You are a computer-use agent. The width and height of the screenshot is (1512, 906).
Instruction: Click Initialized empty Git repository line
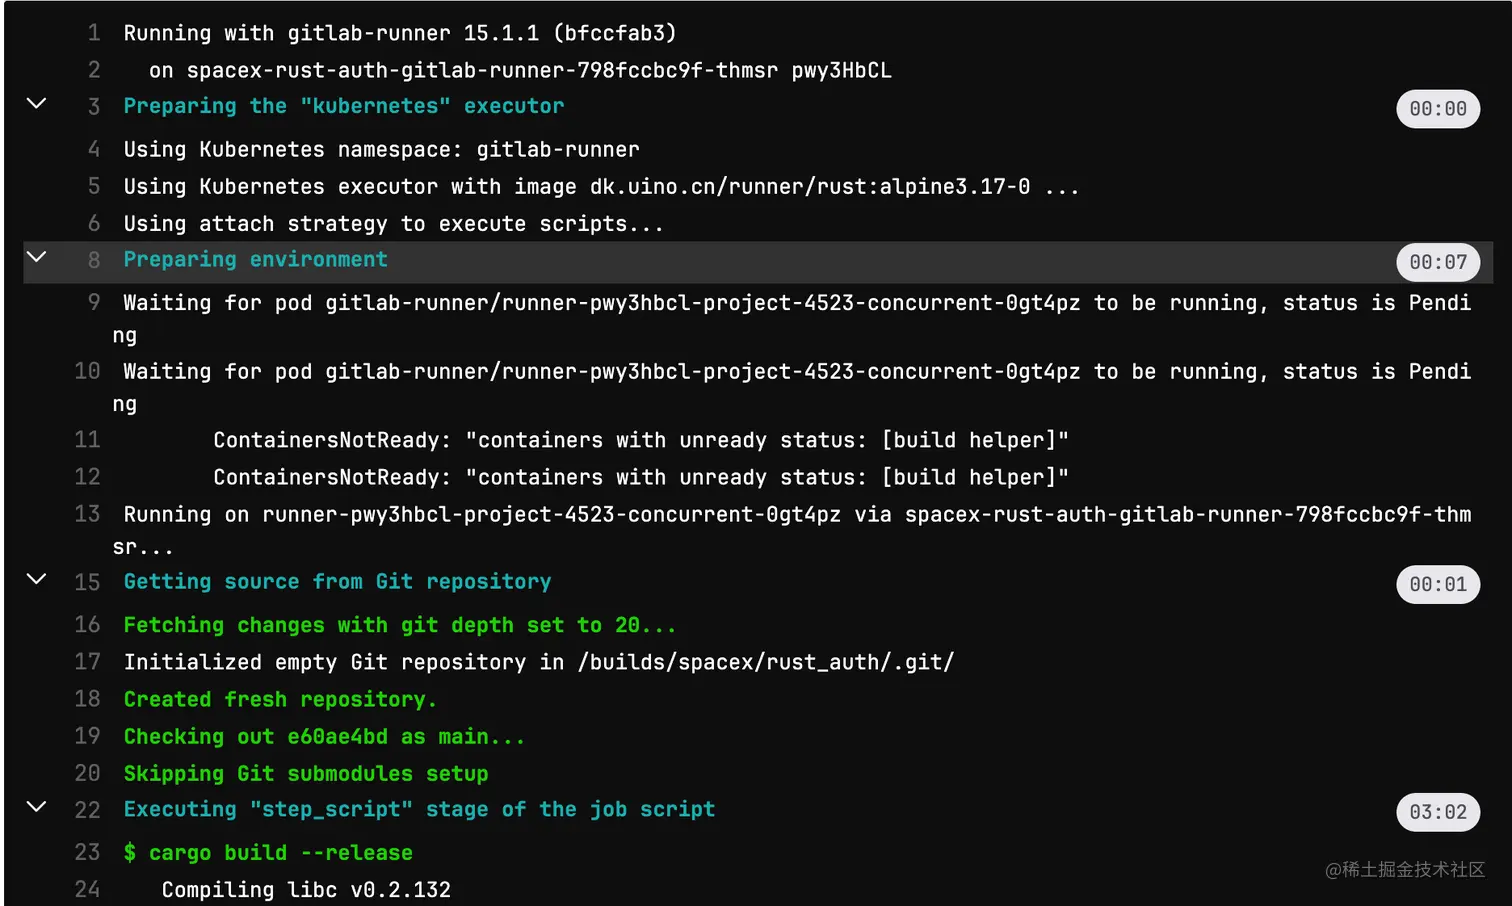tap(539, 662)
